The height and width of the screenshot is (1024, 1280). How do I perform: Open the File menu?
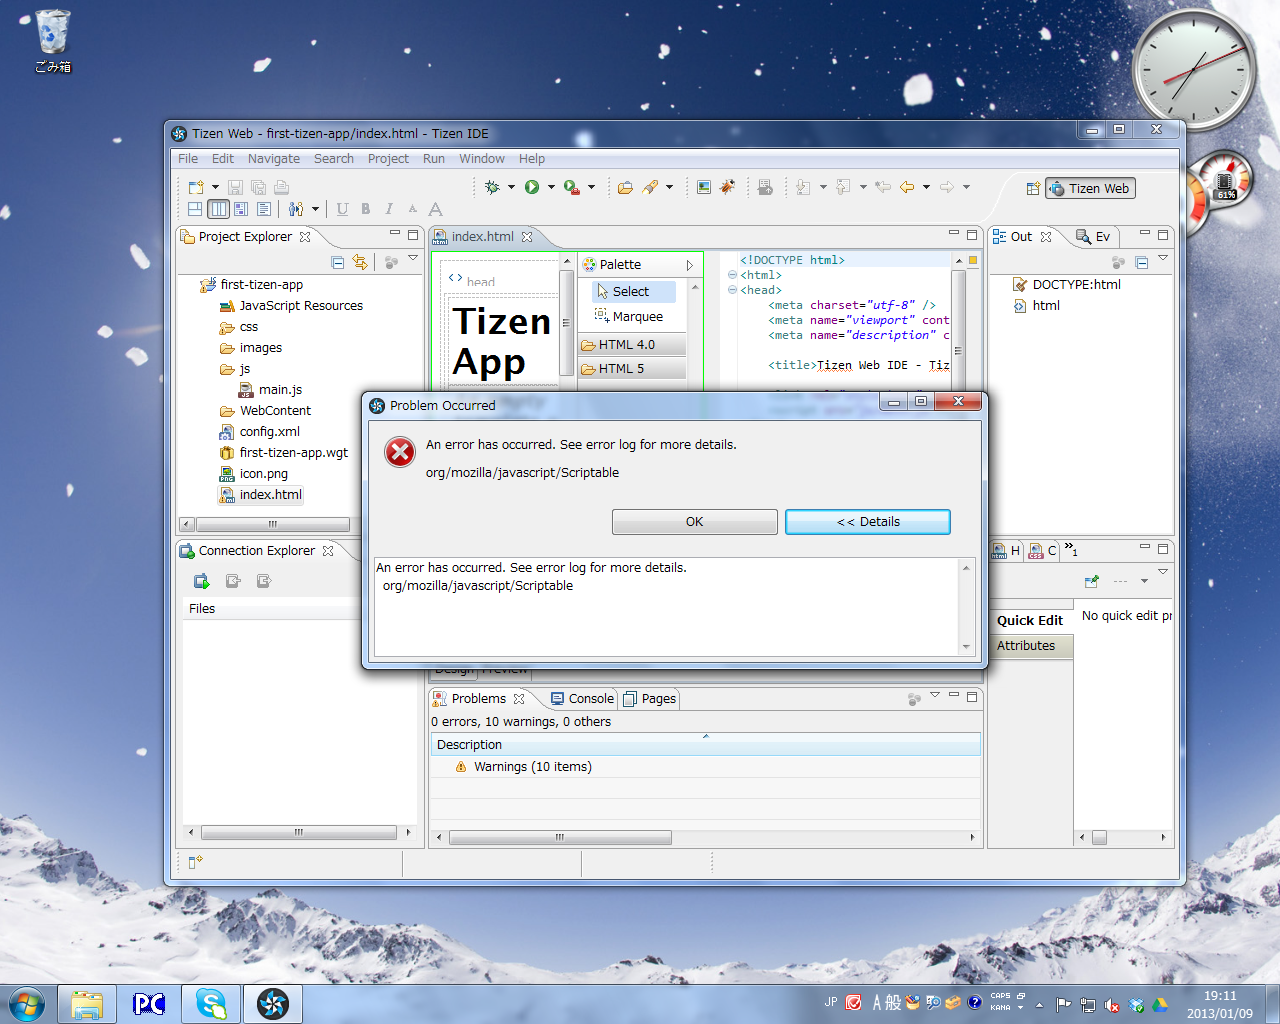188,159
